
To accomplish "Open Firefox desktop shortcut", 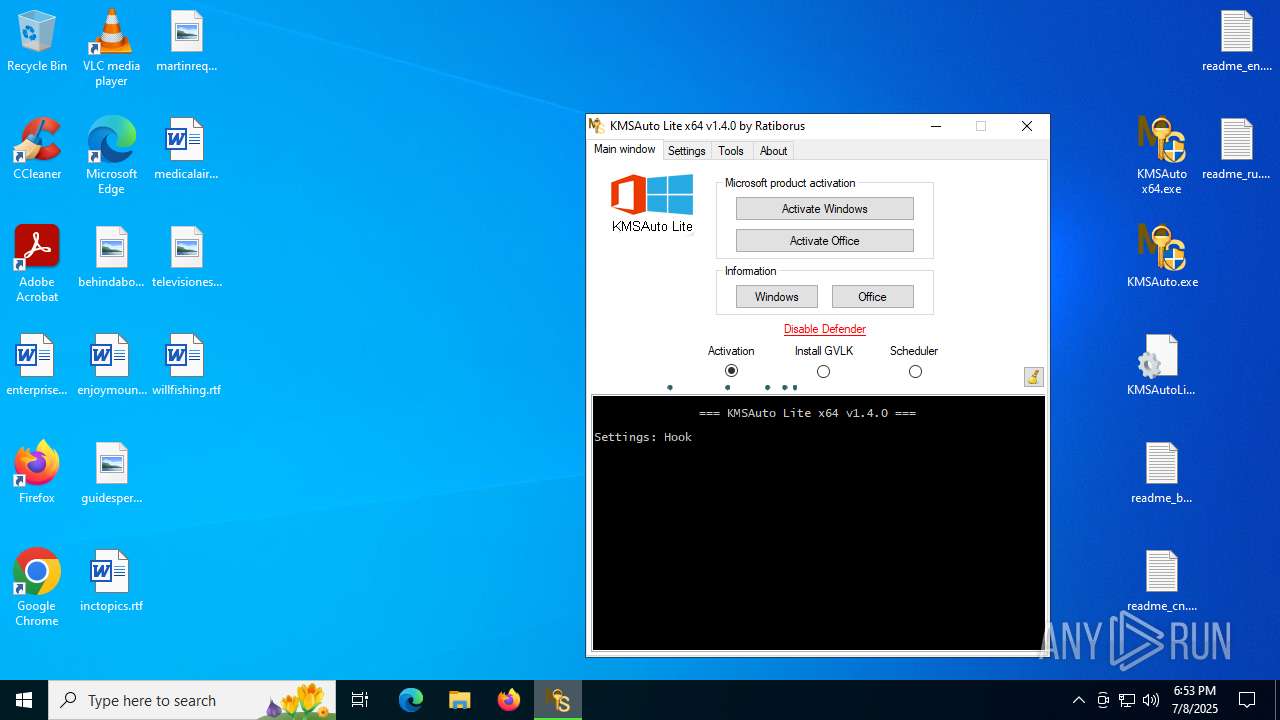I will pyautogui.click(x=37, y=474).
